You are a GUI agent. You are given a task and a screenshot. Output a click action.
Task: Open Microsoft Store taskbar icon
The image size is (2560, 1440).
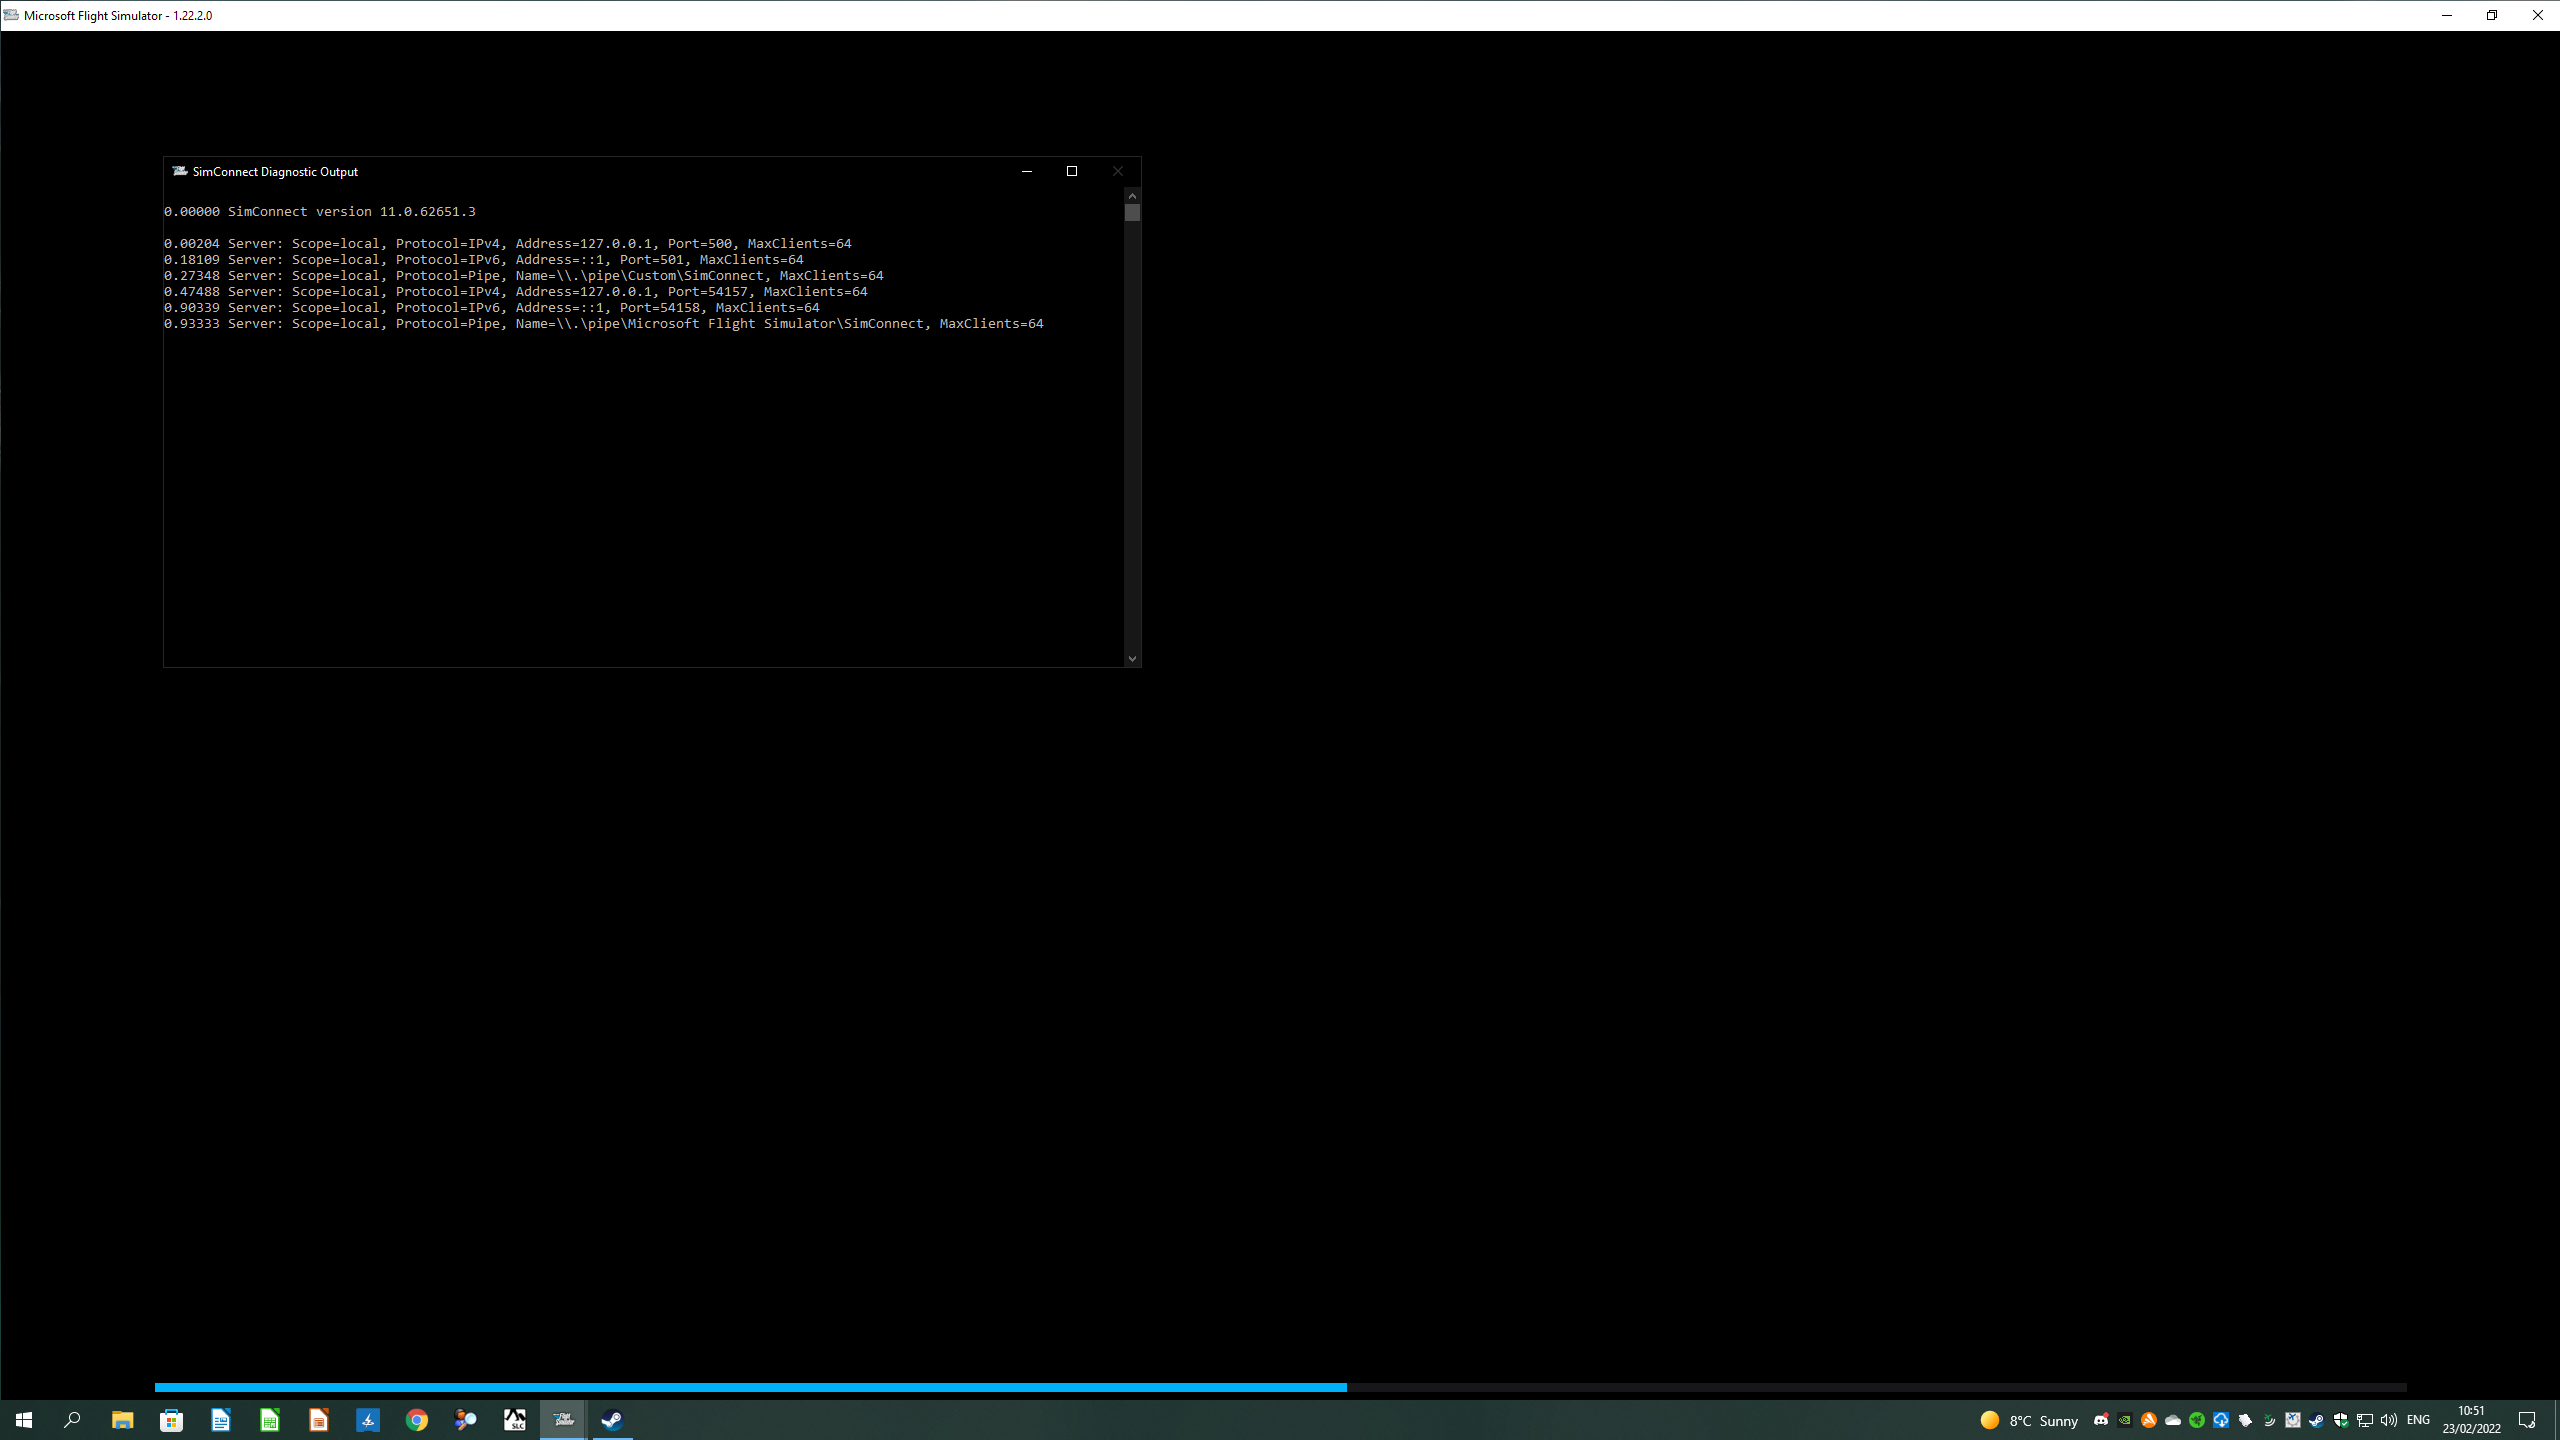coord(171,1420)
